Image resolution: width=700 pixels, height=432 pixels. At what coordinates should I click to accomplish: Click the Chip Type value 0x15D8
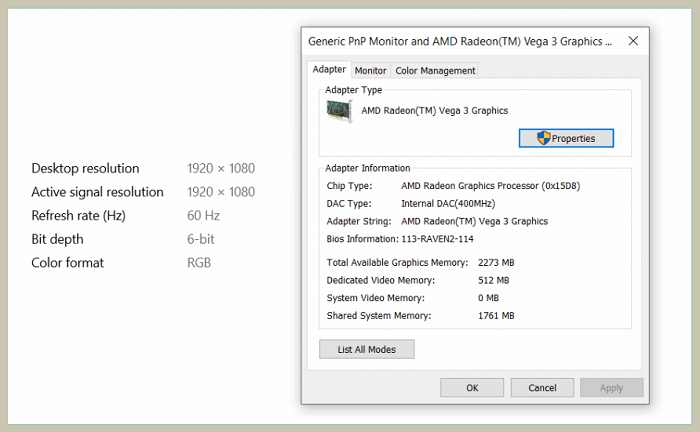491,186
